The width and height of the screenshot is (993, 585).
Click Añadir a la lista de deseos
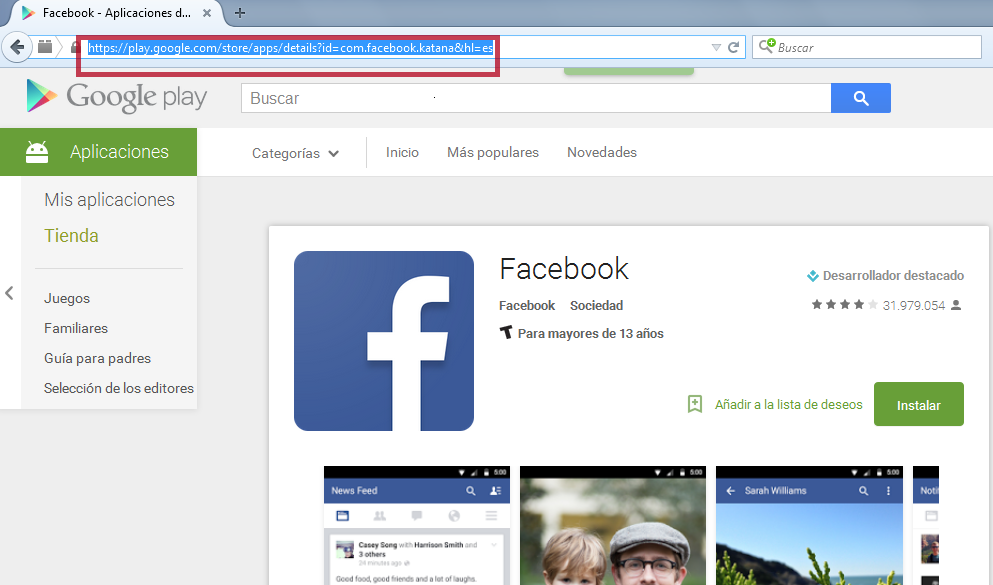pos(788,405)
